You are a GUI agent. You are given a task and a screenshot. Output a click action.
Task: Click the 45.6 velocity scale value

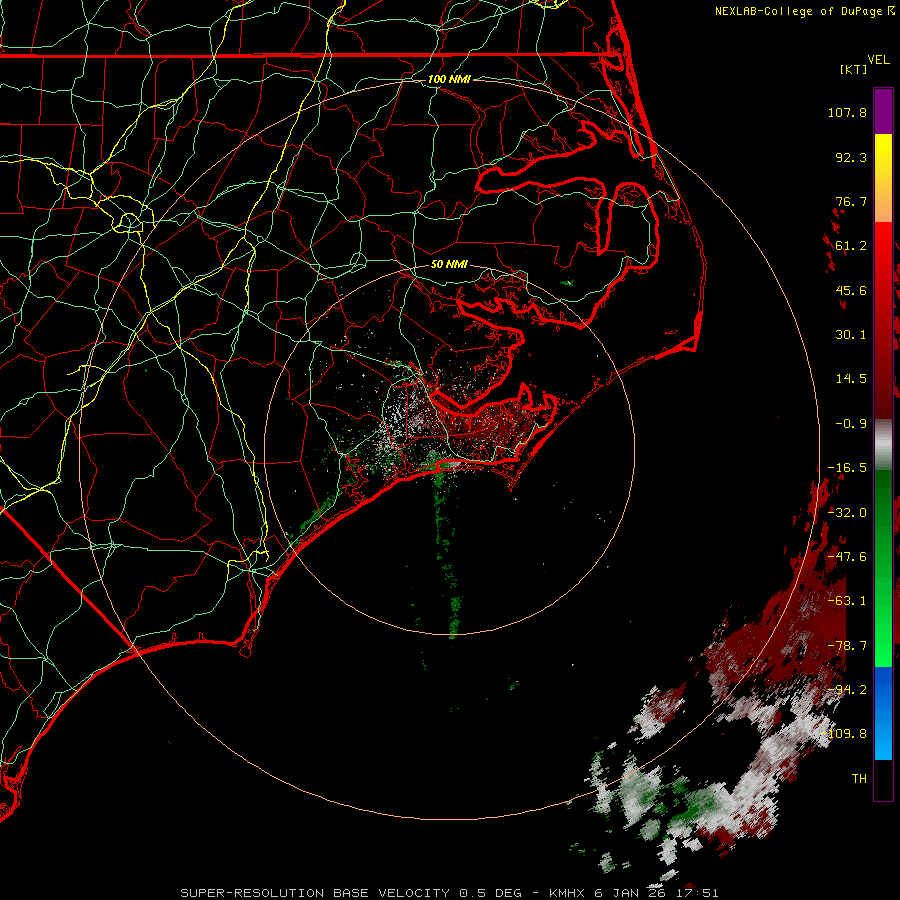click(x=851, y=290)
